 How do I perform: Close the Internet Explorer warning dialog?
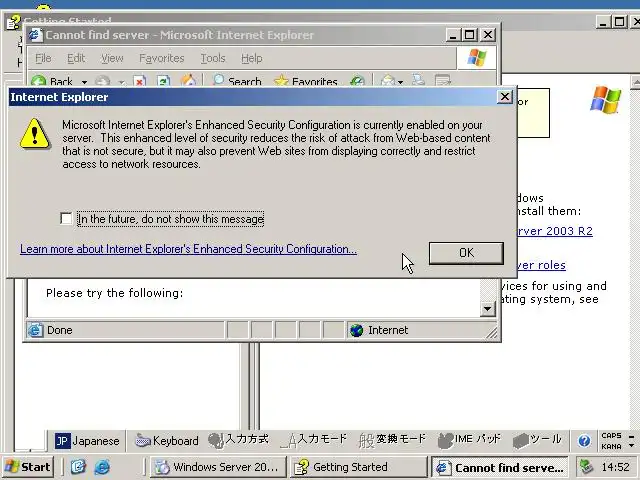(505, 97)
